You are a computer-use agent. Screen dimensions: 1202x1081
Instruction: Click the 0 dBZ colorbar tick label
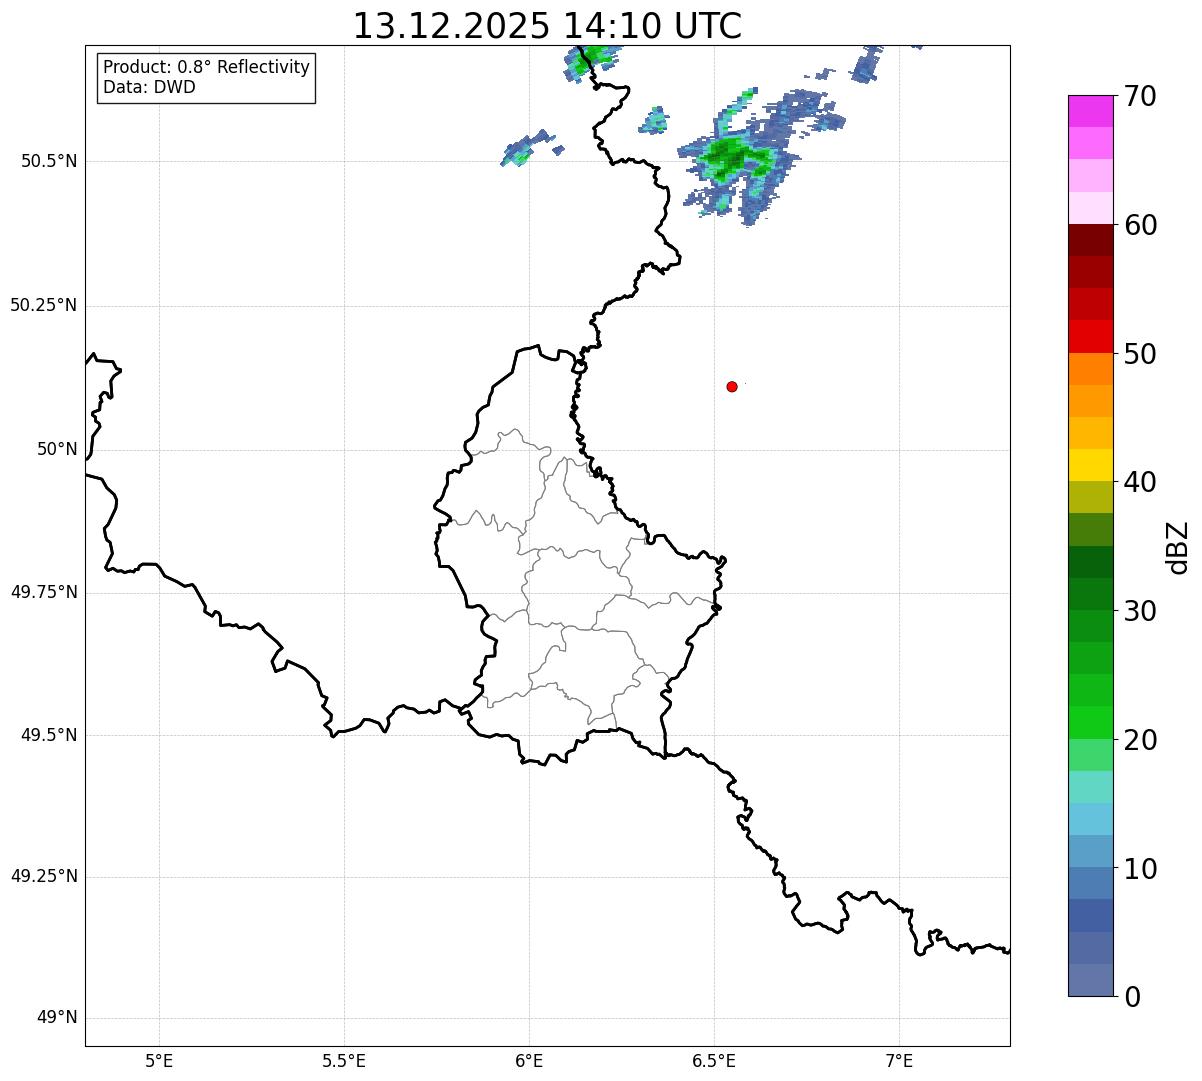1132,997
